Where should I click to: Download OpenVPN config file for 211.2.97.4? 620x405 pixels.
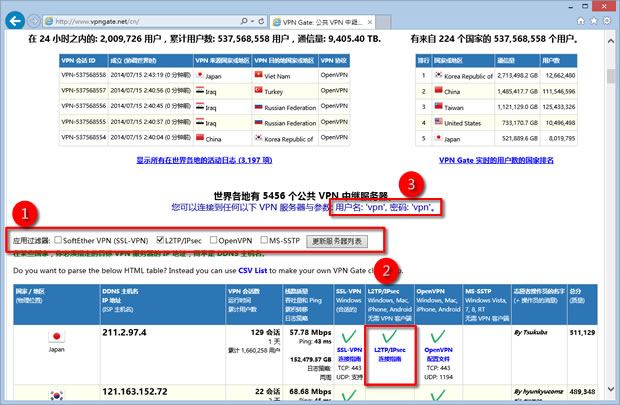click(x=438, y=354)
